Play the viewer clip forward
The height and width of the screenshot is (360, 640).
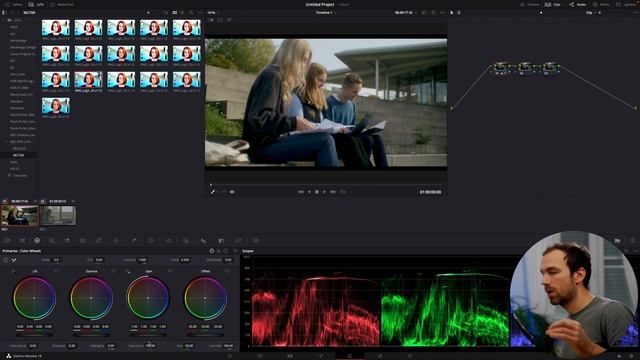pos(324,192)
